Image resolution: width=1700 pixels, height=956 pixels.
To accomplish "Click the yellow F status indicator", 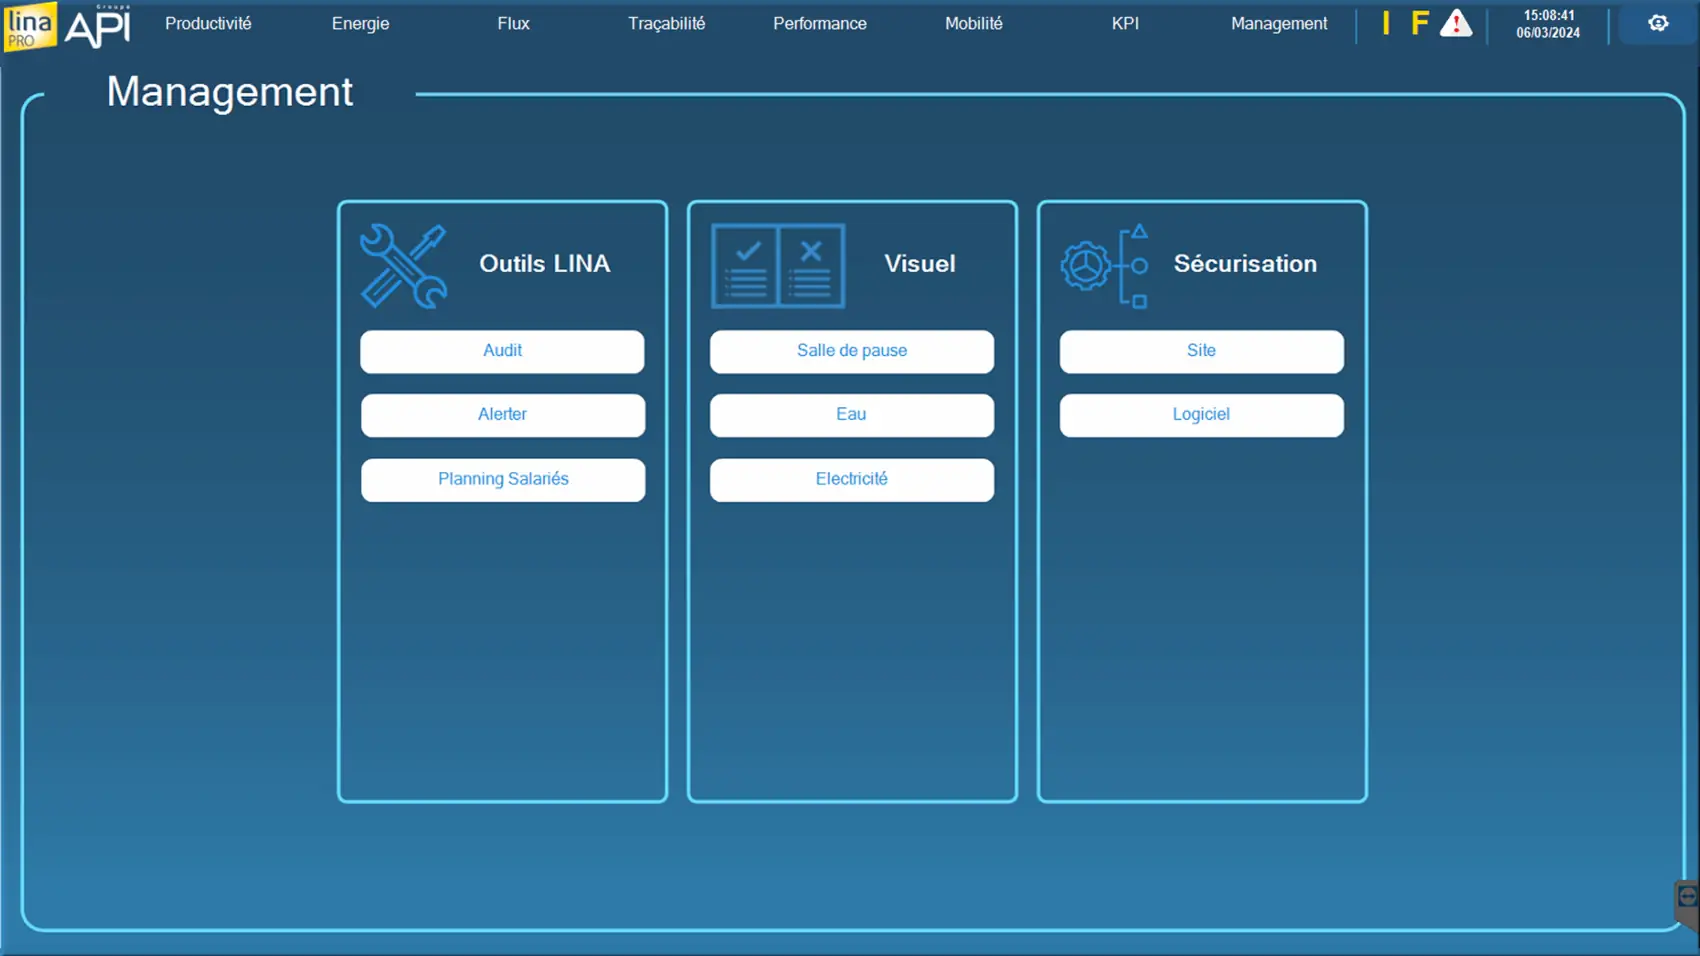I will [1419, 24].
